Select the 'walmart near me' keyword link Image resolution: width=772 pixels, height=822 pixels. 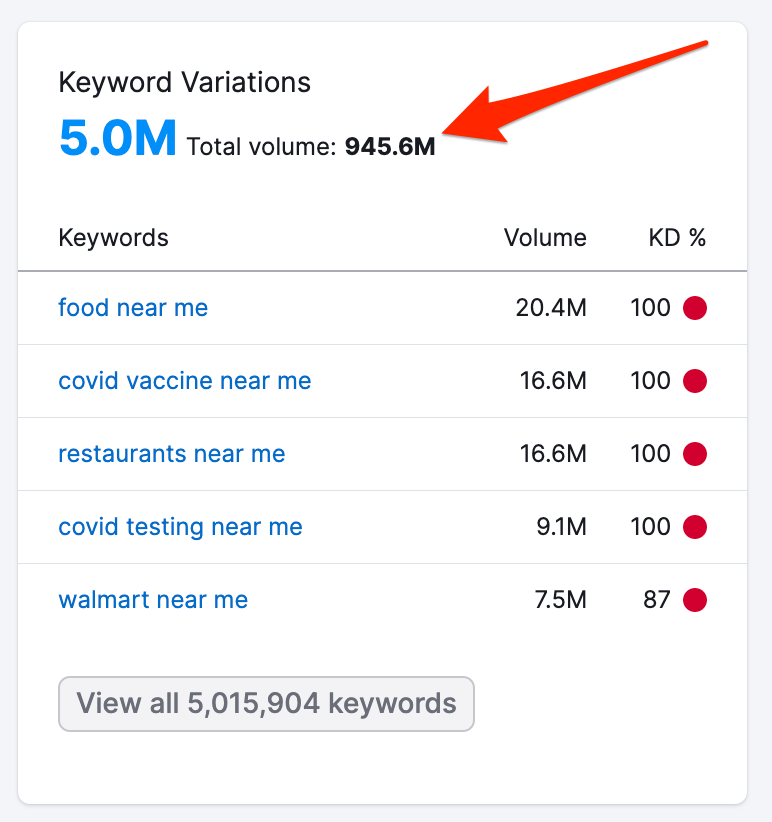pos(153,600)
